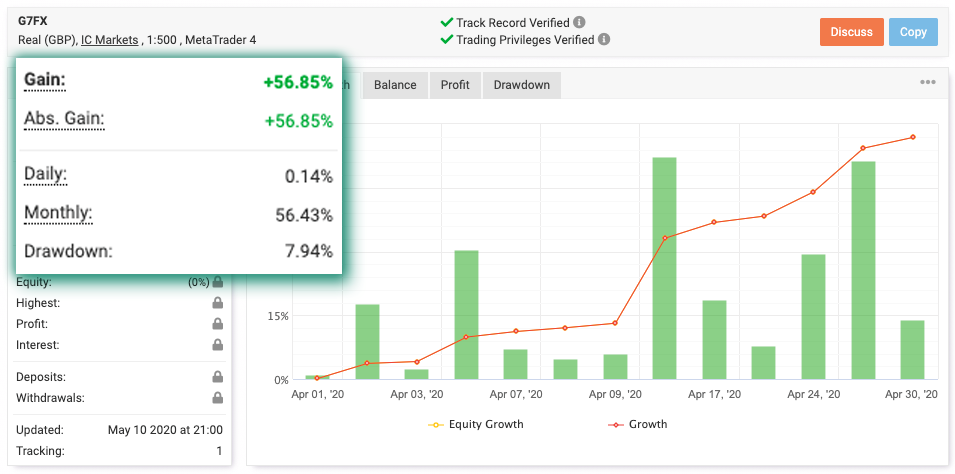This screenshot has width=955, height=474.
Task: Click the lock icon next to Deposits
Action: click(217, 377)
